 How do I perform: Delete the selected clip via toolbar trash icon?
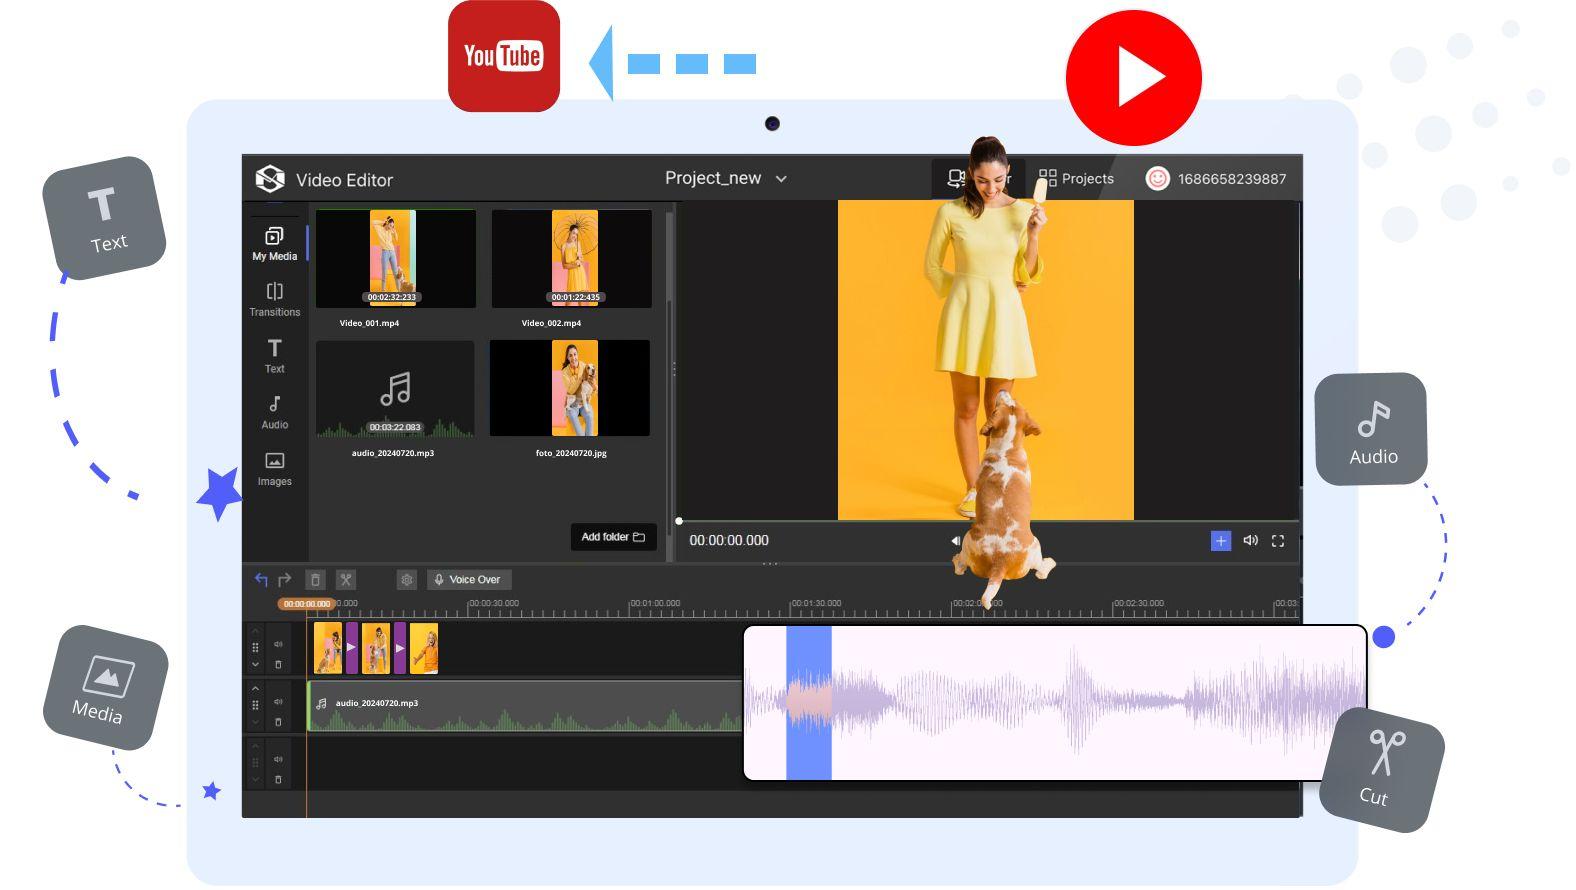pyautogui.click(x=315, y=579)
